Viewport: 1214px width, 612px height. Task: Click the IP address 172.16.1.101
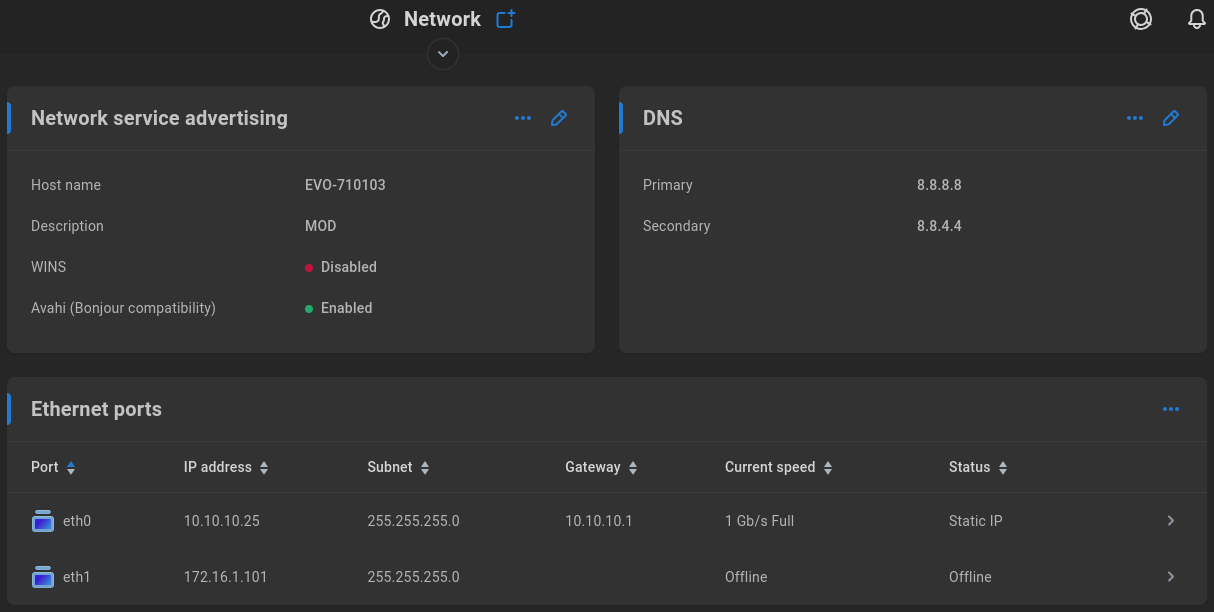226,577
